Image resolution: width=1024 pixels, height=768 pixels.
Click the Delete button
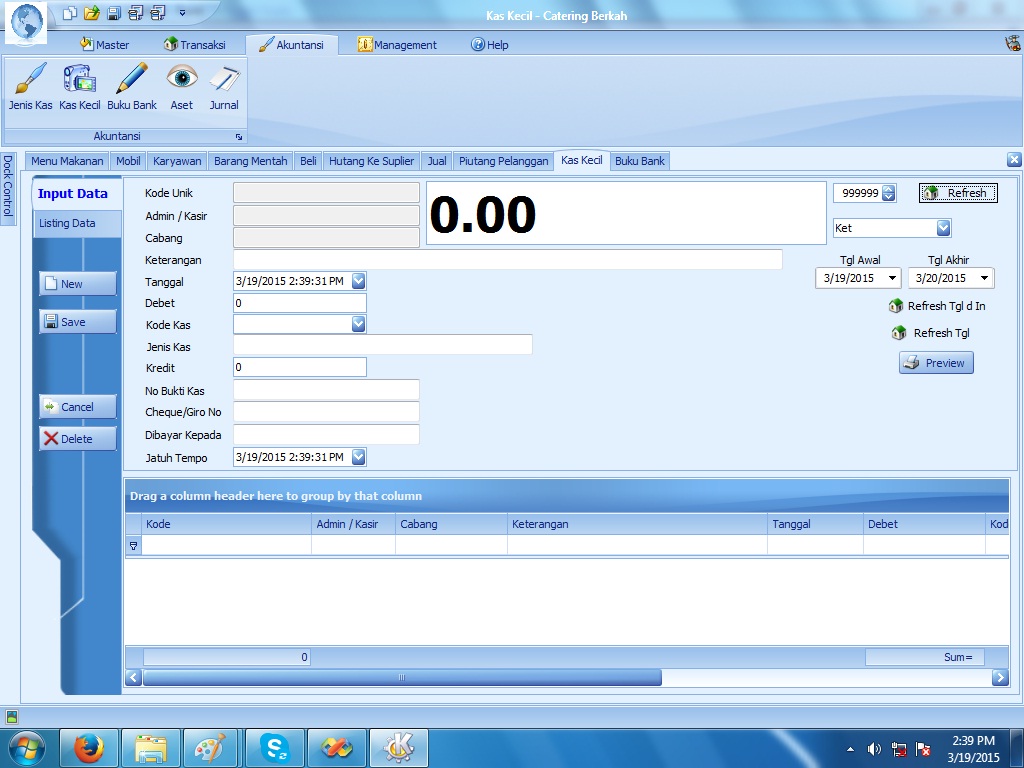click(x=78, y=439)
